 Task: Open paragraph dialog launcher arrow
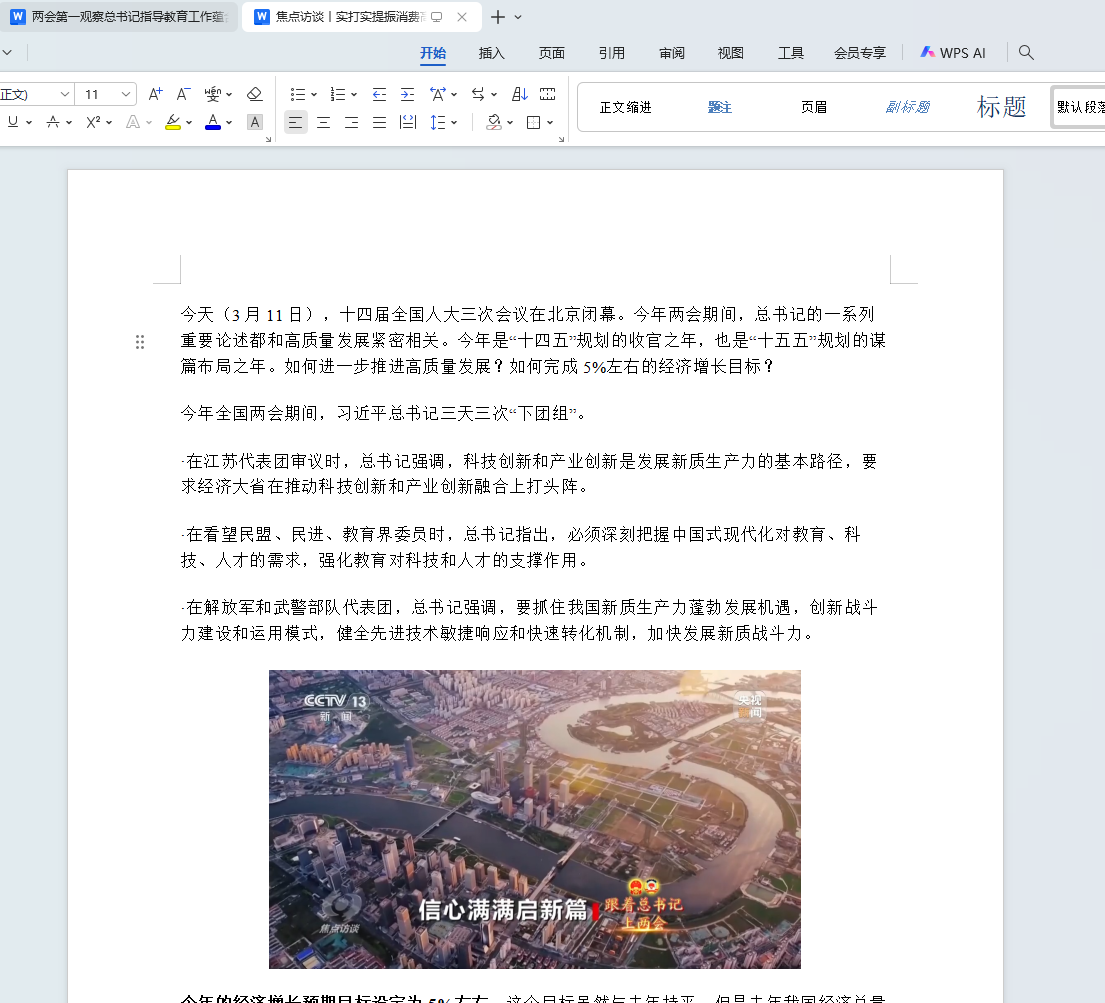pyautogui.click(x=562, y=140)
